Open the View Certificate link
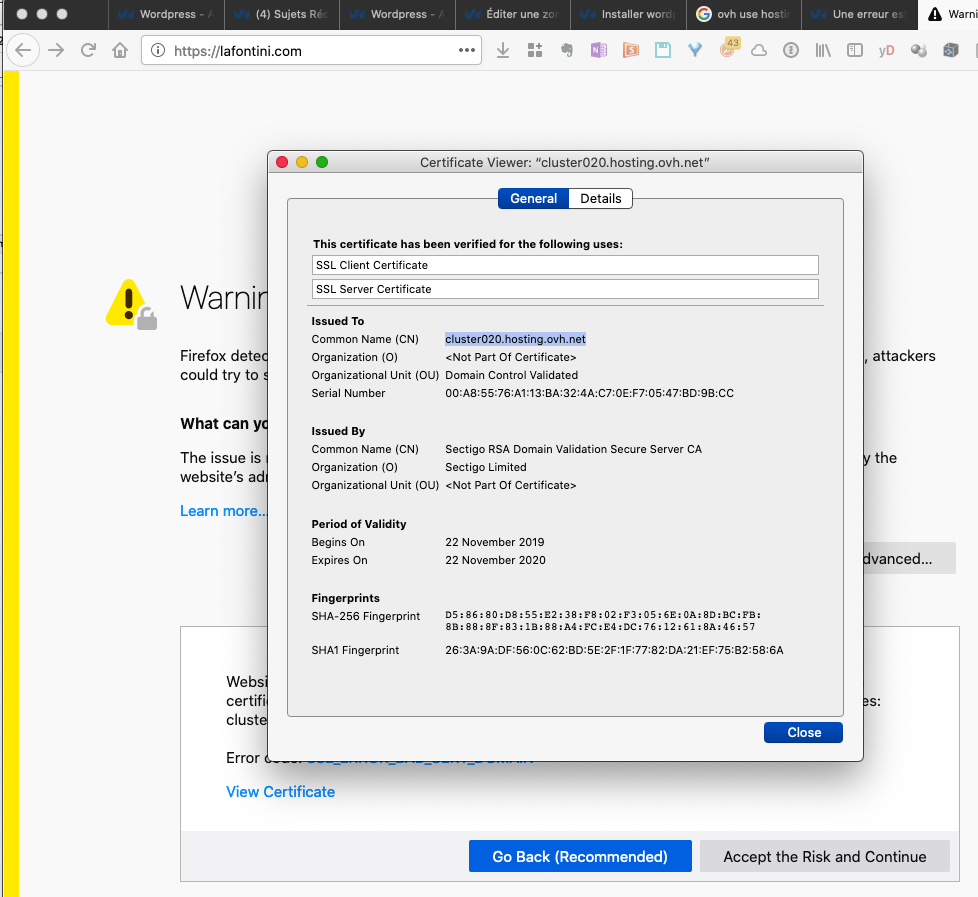The image size is (978, 897). tap(280, 791)
